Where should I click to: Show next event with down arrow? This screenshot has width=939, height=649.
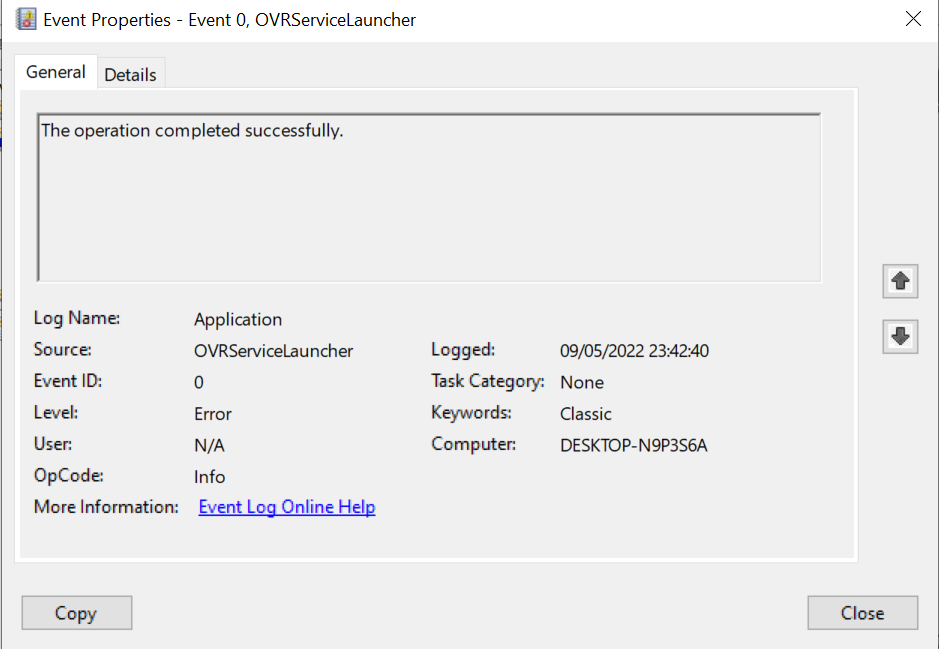tap(900, 336)
